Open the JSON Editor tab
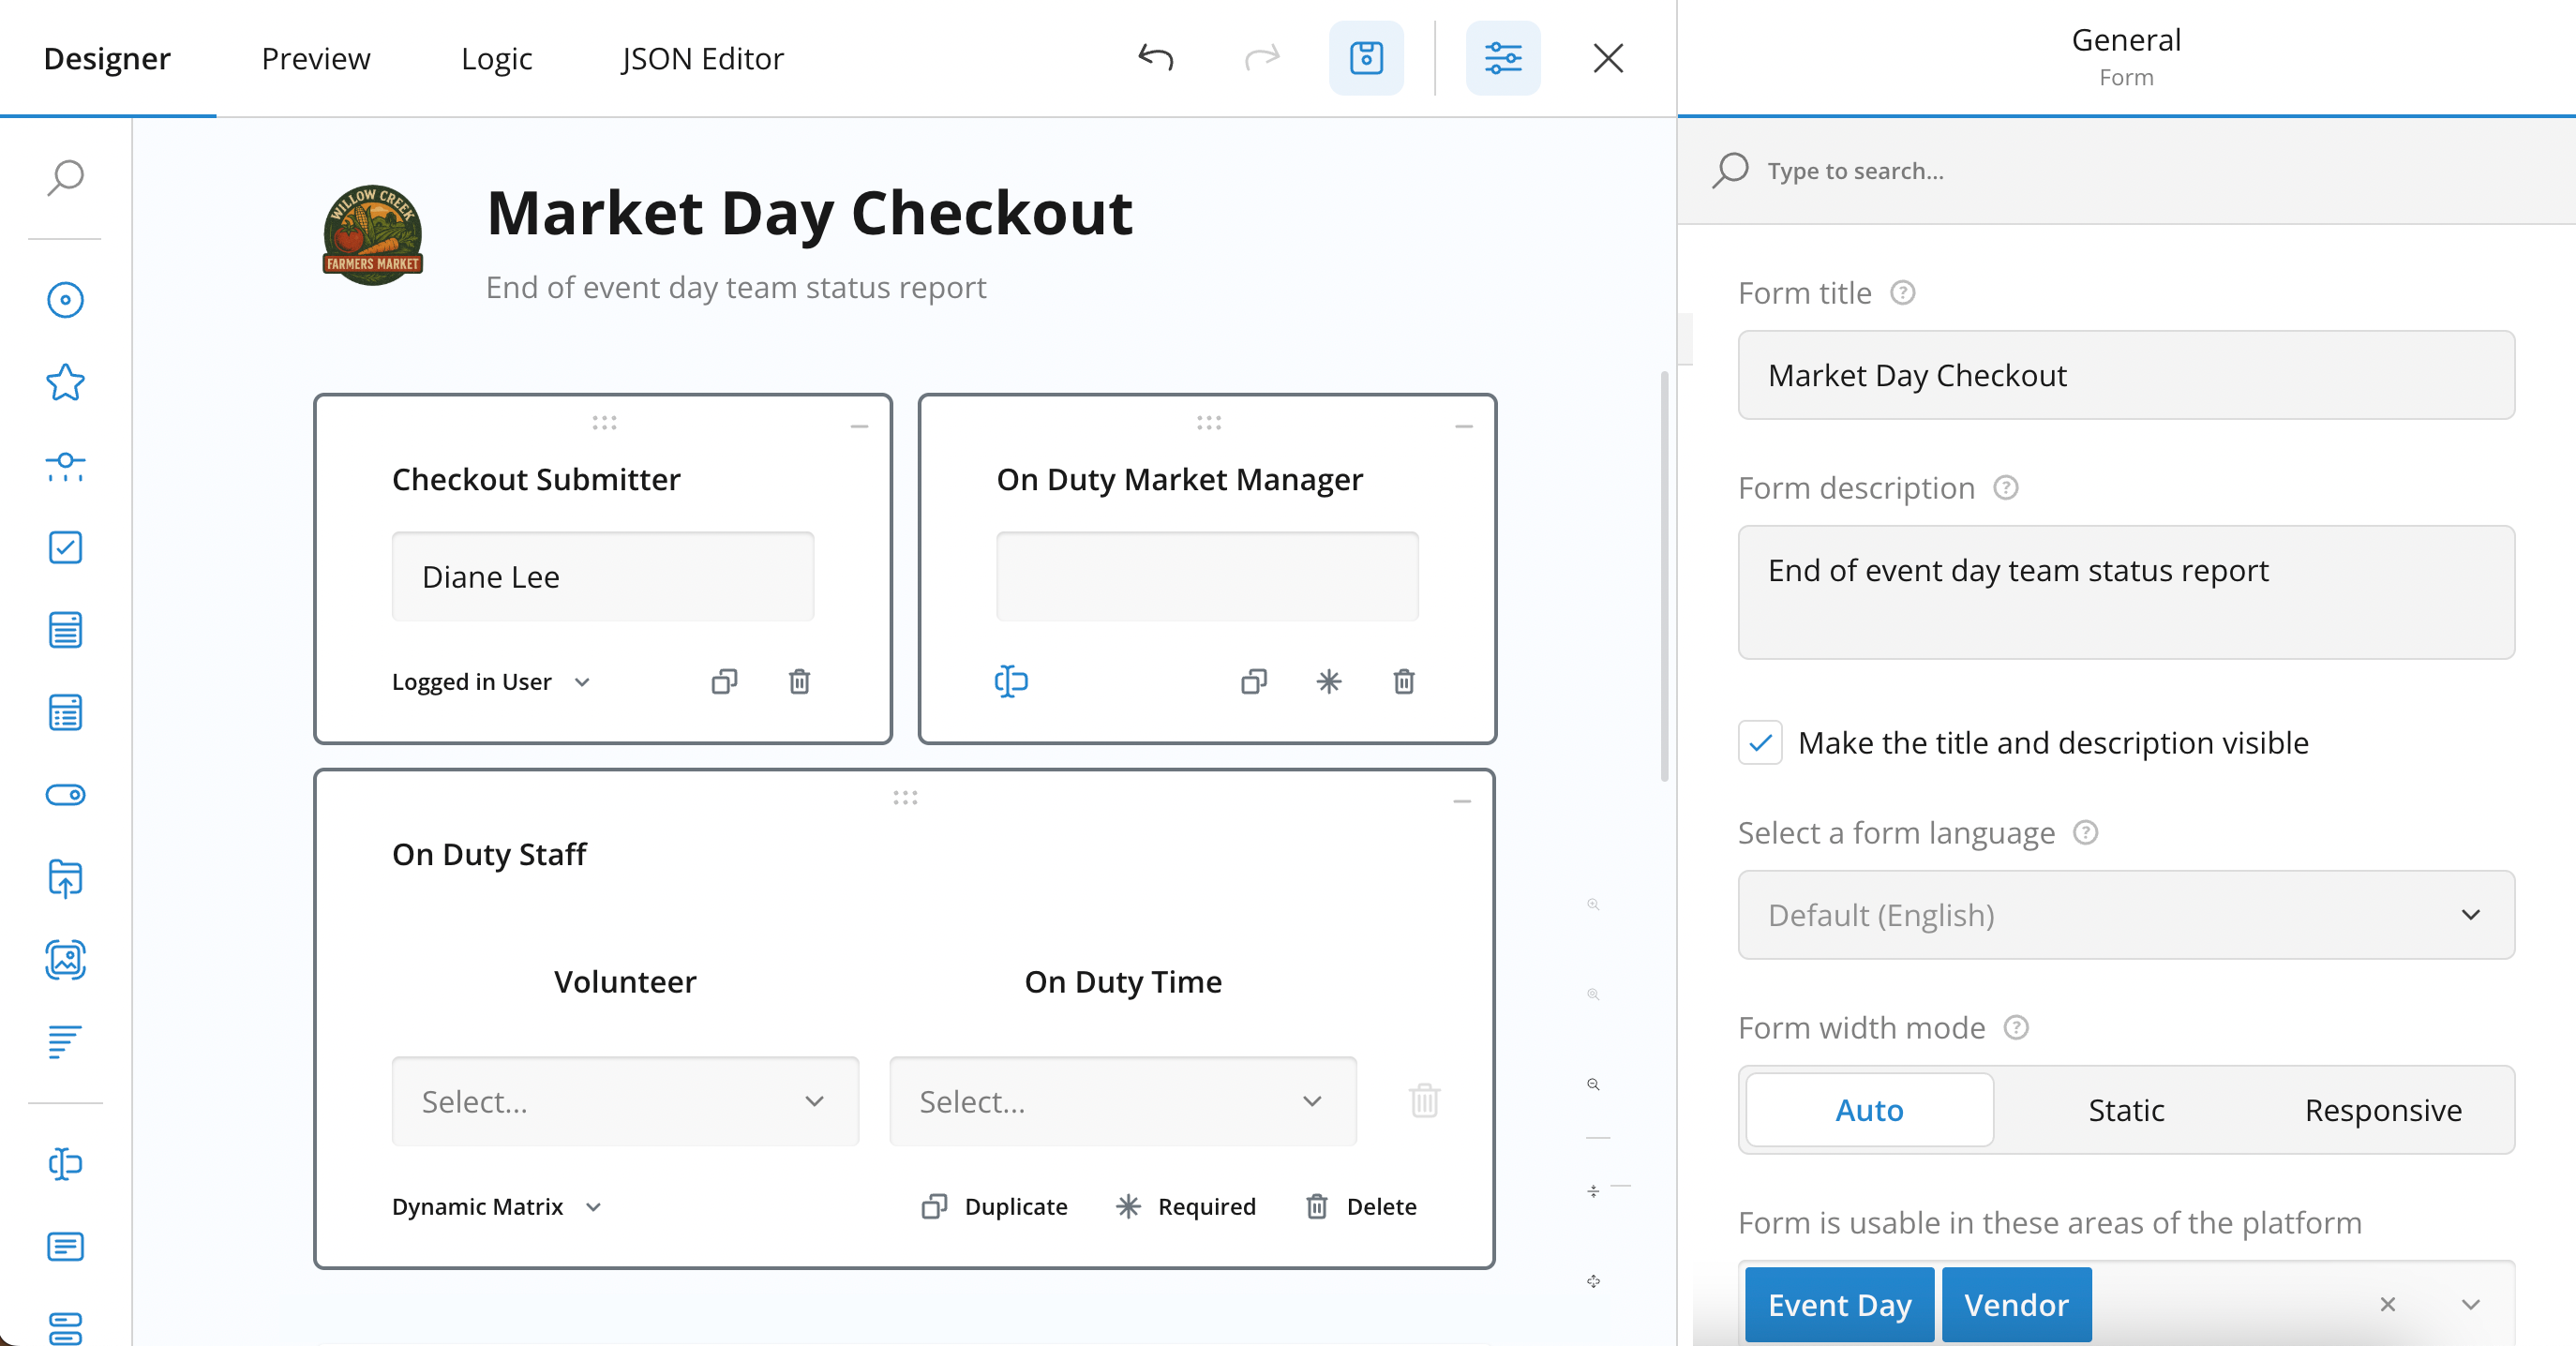 click(702, 58)
